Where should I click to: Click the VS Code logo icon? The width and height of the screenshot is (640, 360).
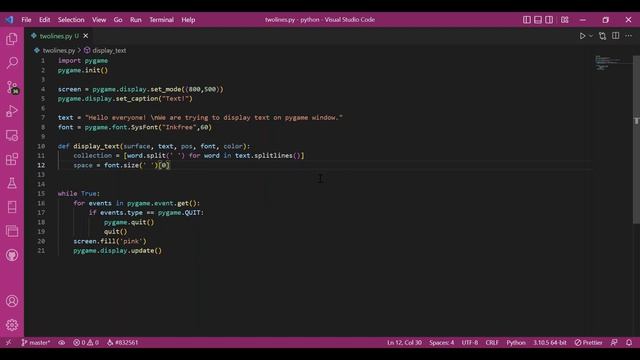9,20
